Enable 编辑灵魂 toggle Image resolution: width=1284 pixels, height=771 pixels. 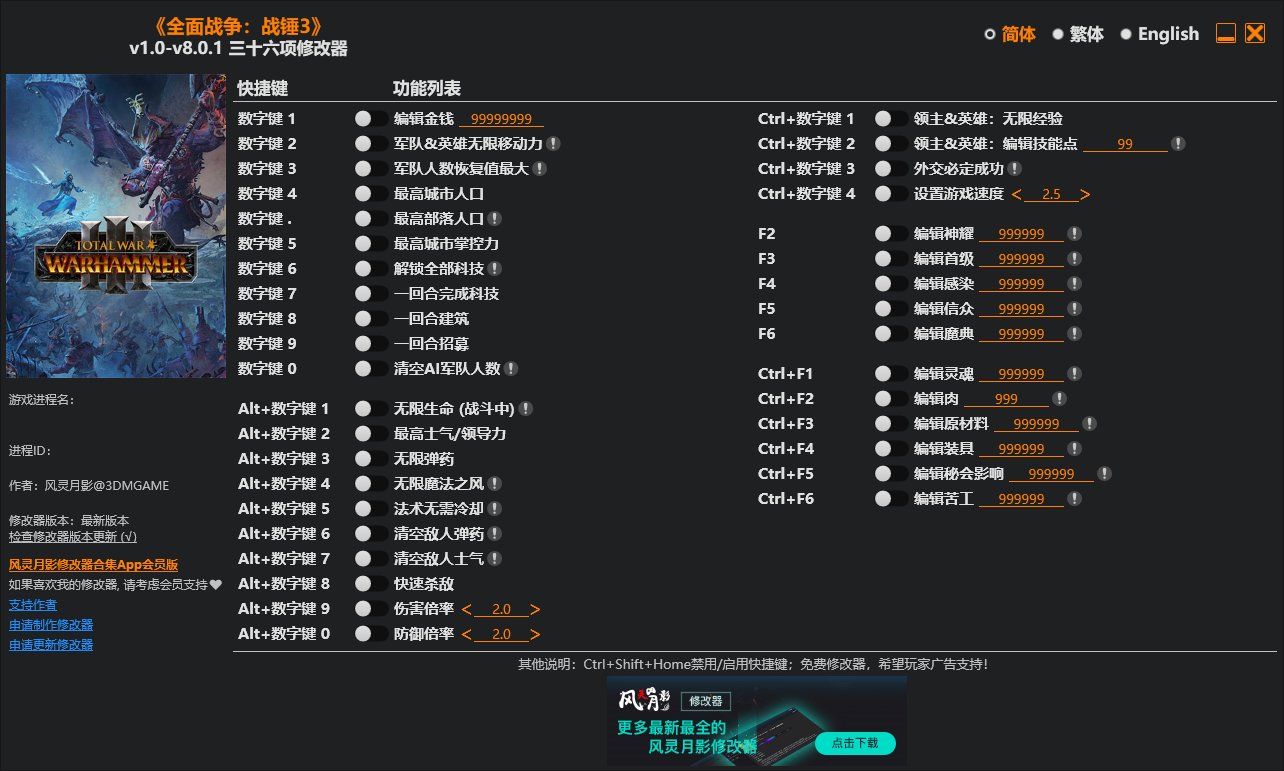click(x=891, y=374)
